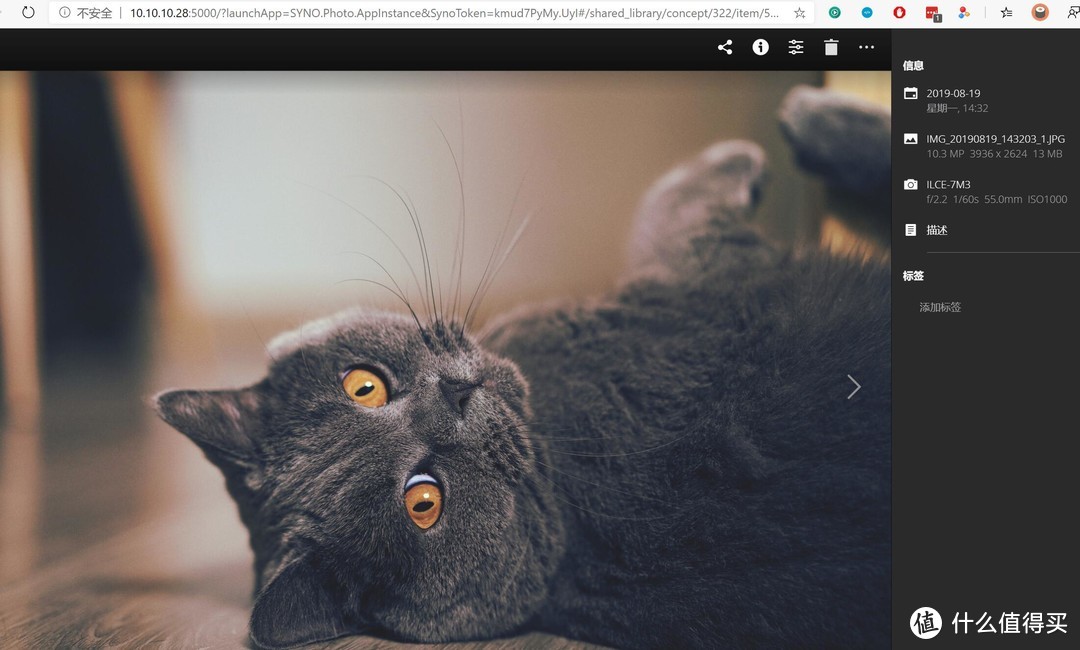Reload page with browser refresh icon

pos(28,12)
